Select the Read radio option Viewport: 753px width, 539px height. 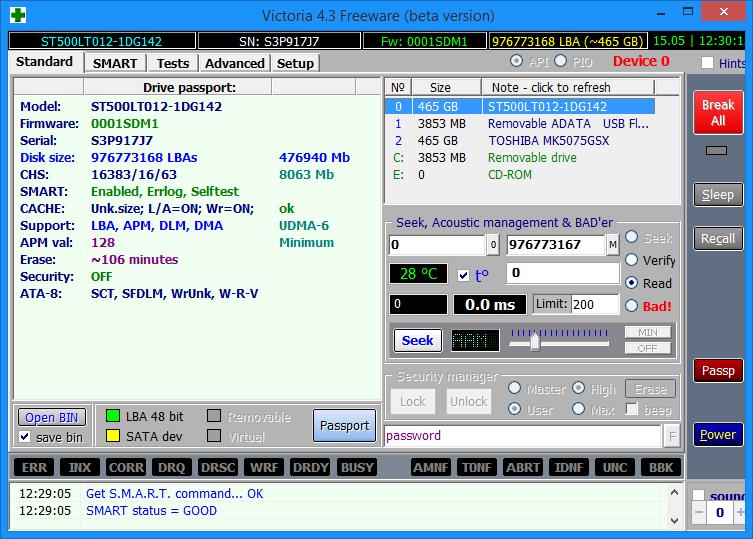(632, 283)
